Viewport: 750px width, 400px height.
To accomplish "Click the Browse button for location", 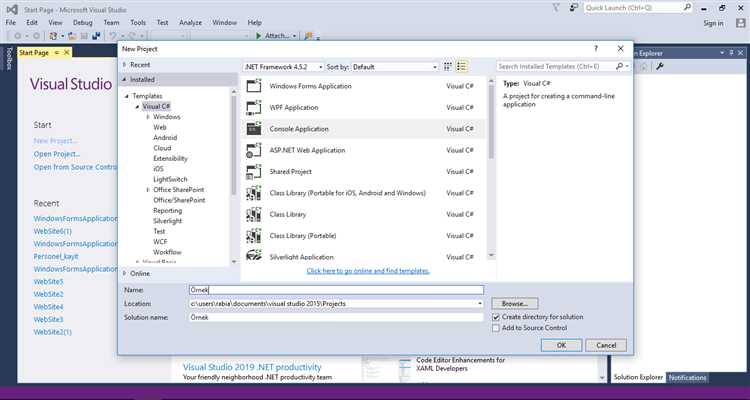I will [x=514, y=302].
